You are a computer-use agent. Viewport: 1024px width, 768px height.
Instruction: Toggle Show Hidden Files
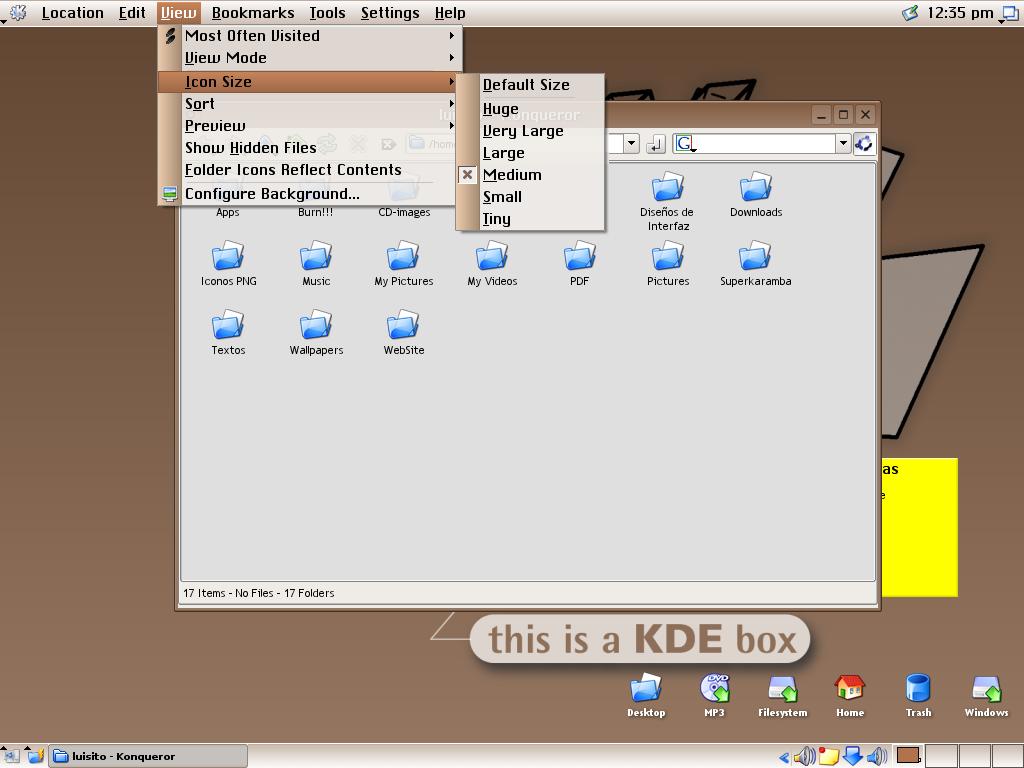(x=310, y=148)
